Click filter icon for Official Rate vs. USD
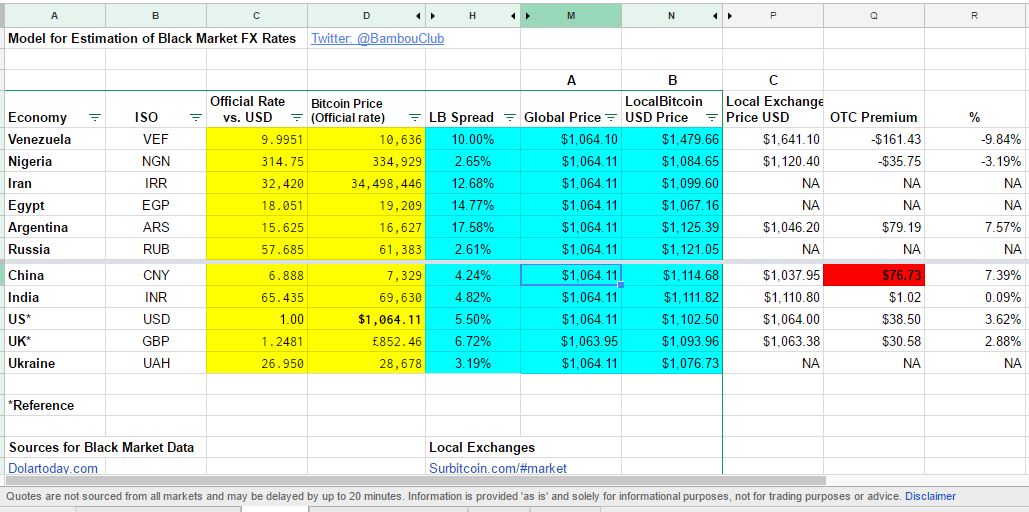Image resolution: width=1029 pixels, height=512 pixels. (296, 117)
